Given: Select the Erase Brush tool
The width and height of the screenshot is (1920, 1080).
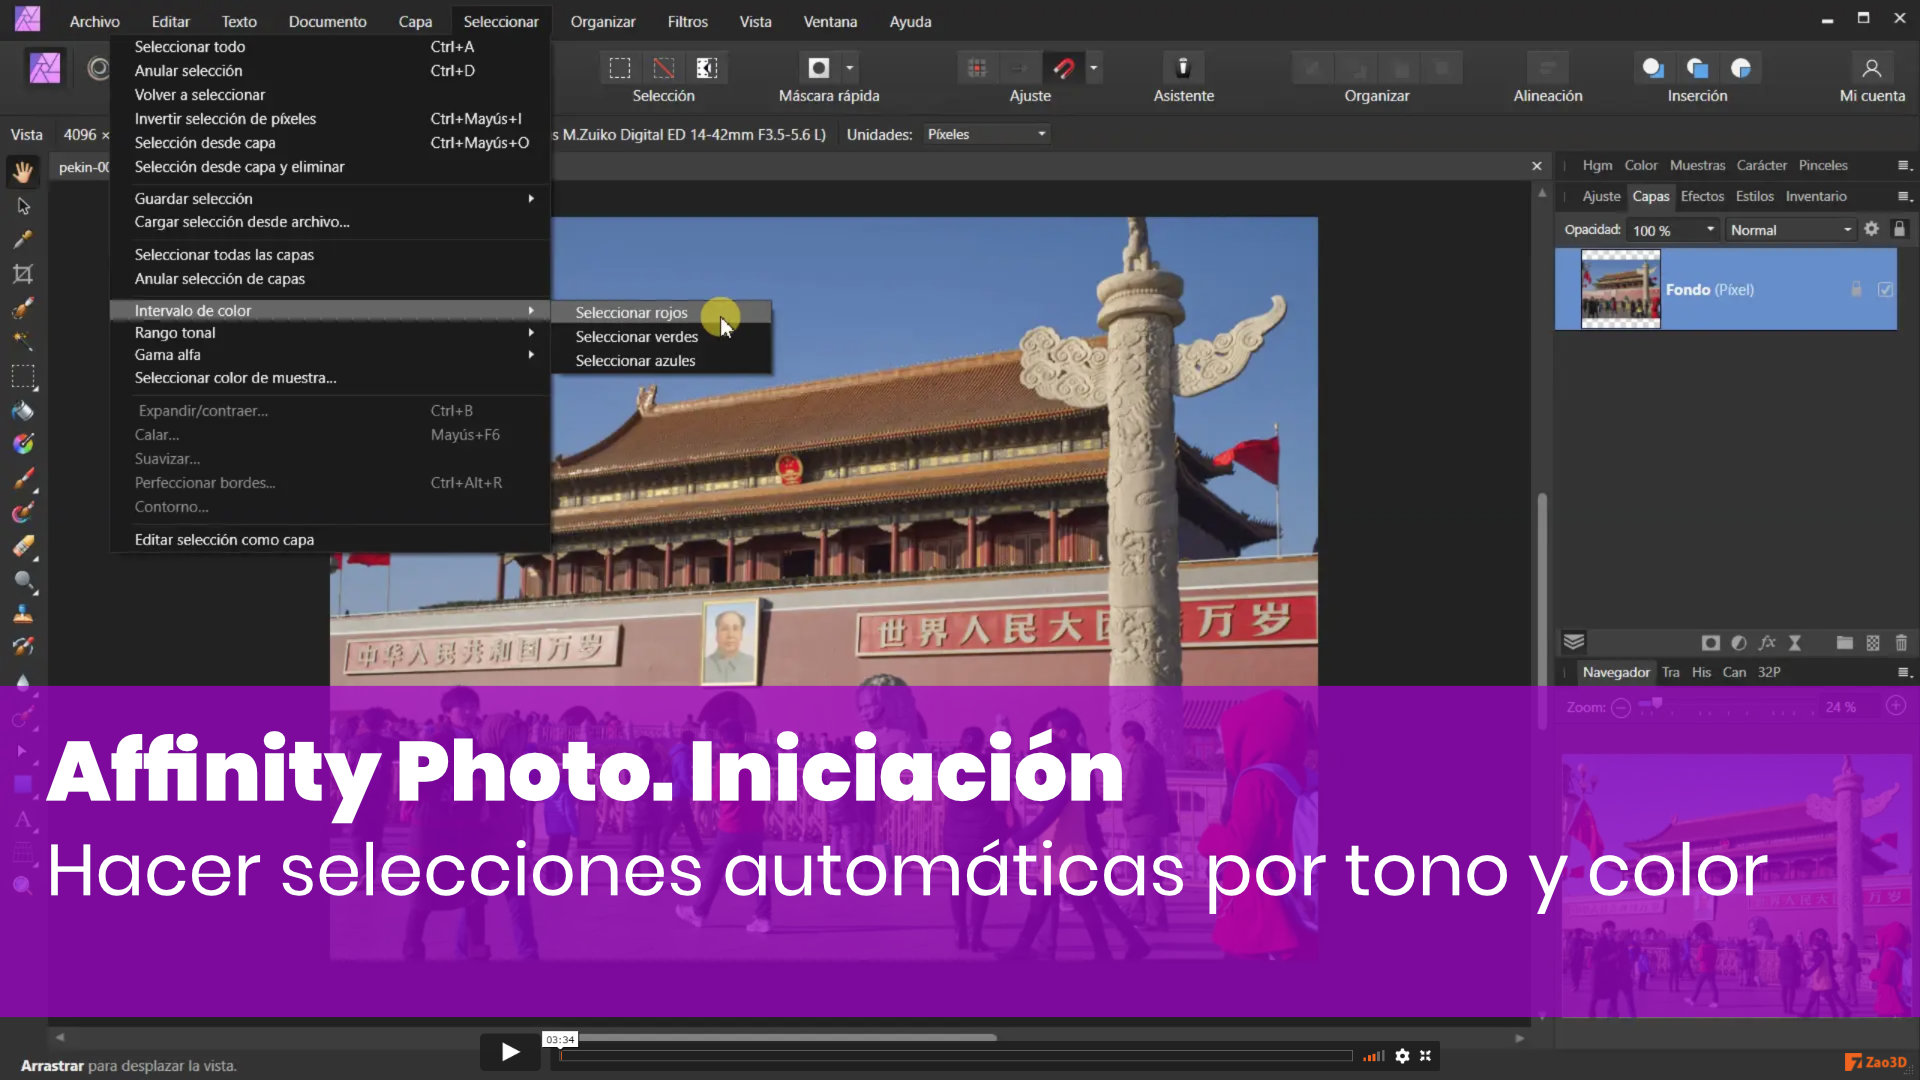Looking at the screenshot, I should point(23,547).
